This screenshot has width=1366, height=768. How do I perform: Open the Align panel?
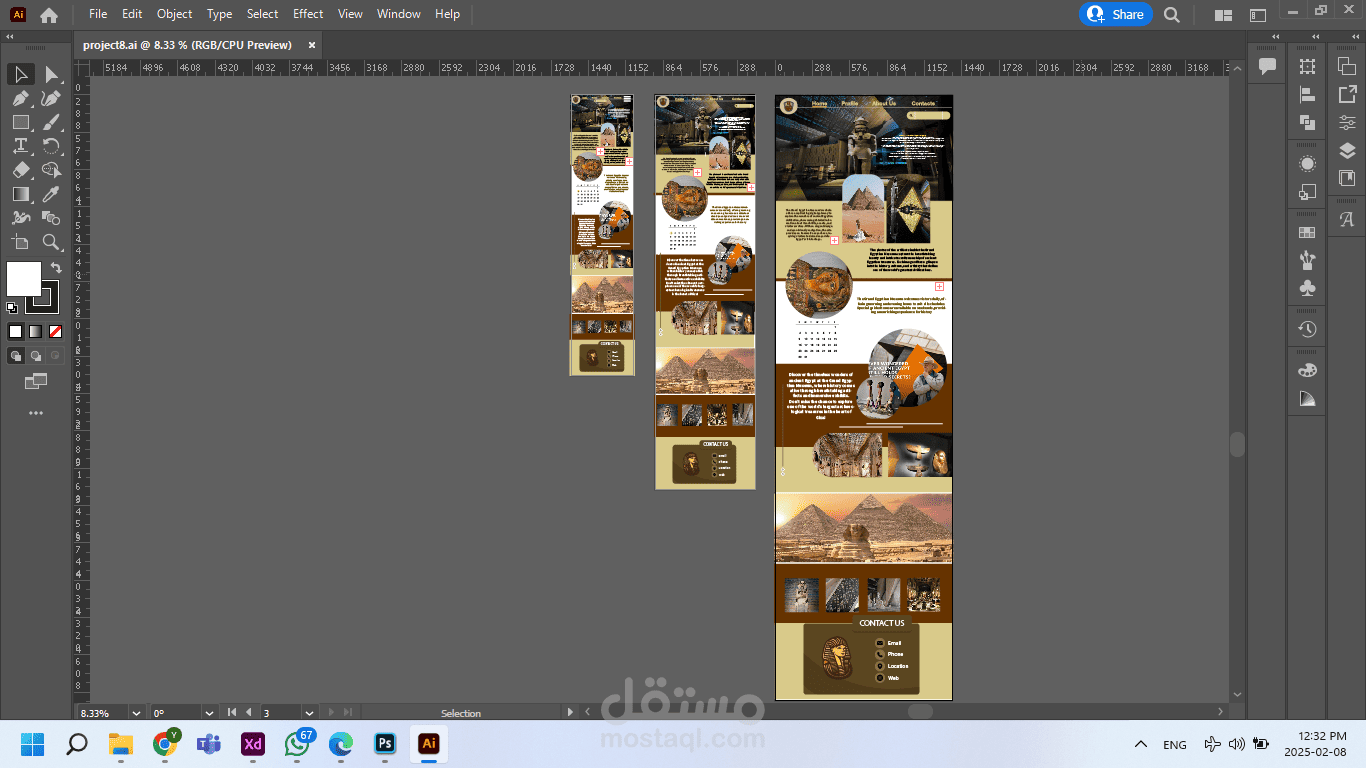1307,95
